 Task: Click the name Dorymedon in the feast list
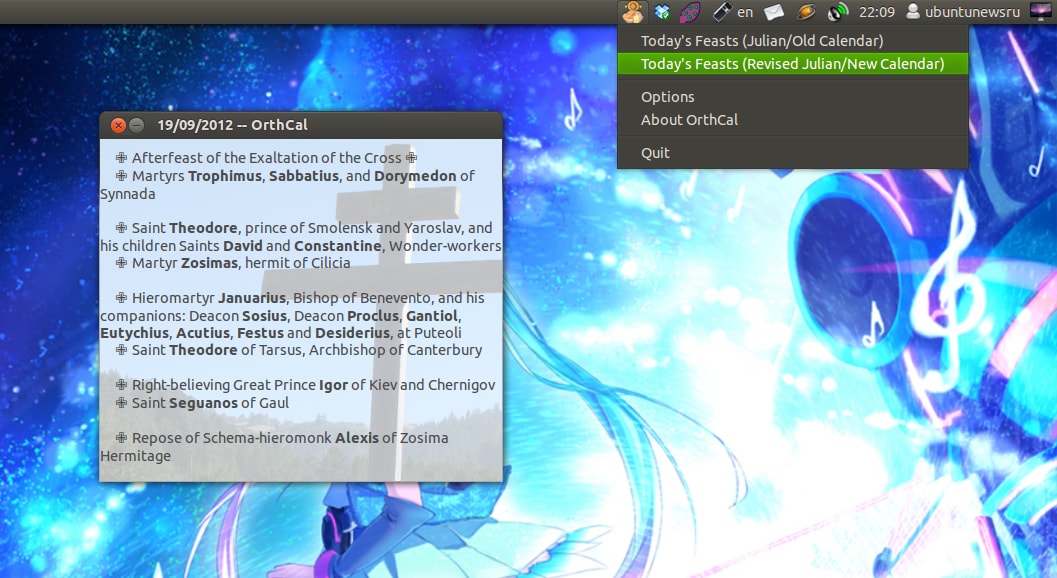tap(415, 176)
